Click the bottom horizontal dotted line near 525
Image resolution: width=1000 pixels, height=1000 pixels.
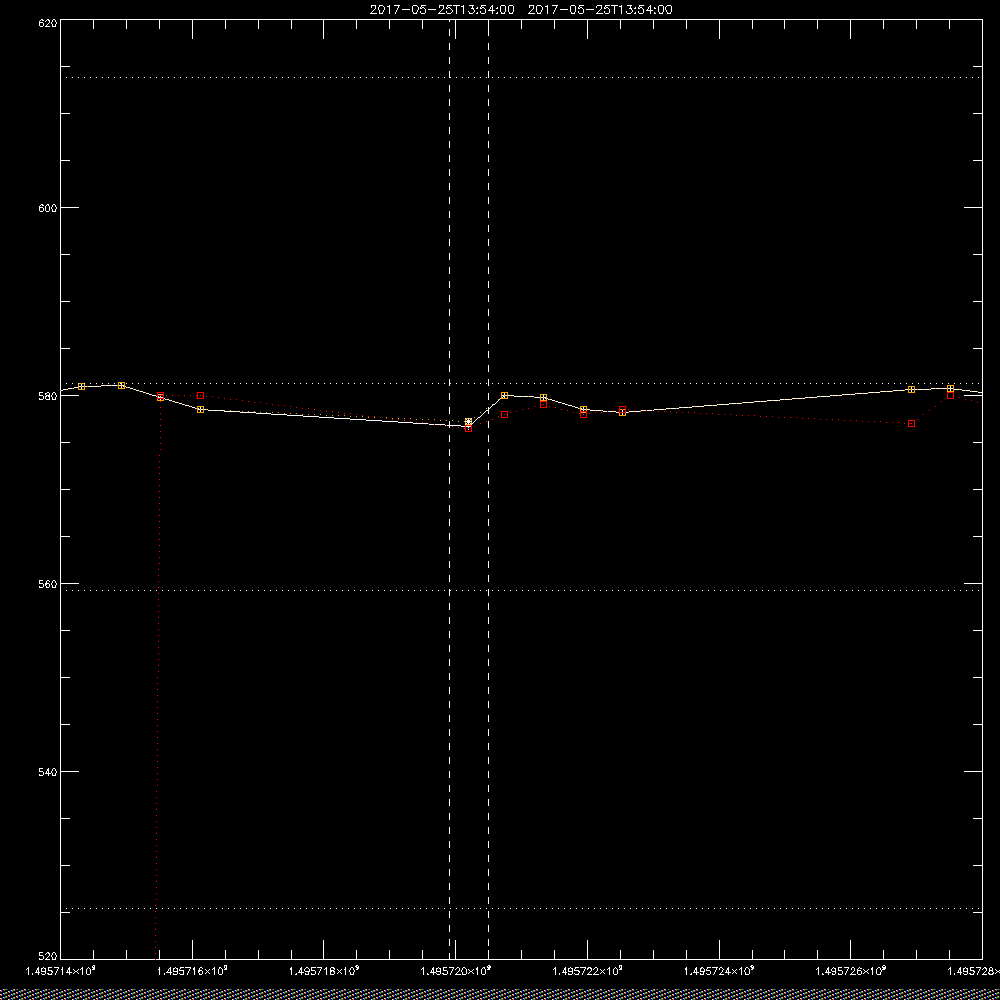tap(521, 908)
